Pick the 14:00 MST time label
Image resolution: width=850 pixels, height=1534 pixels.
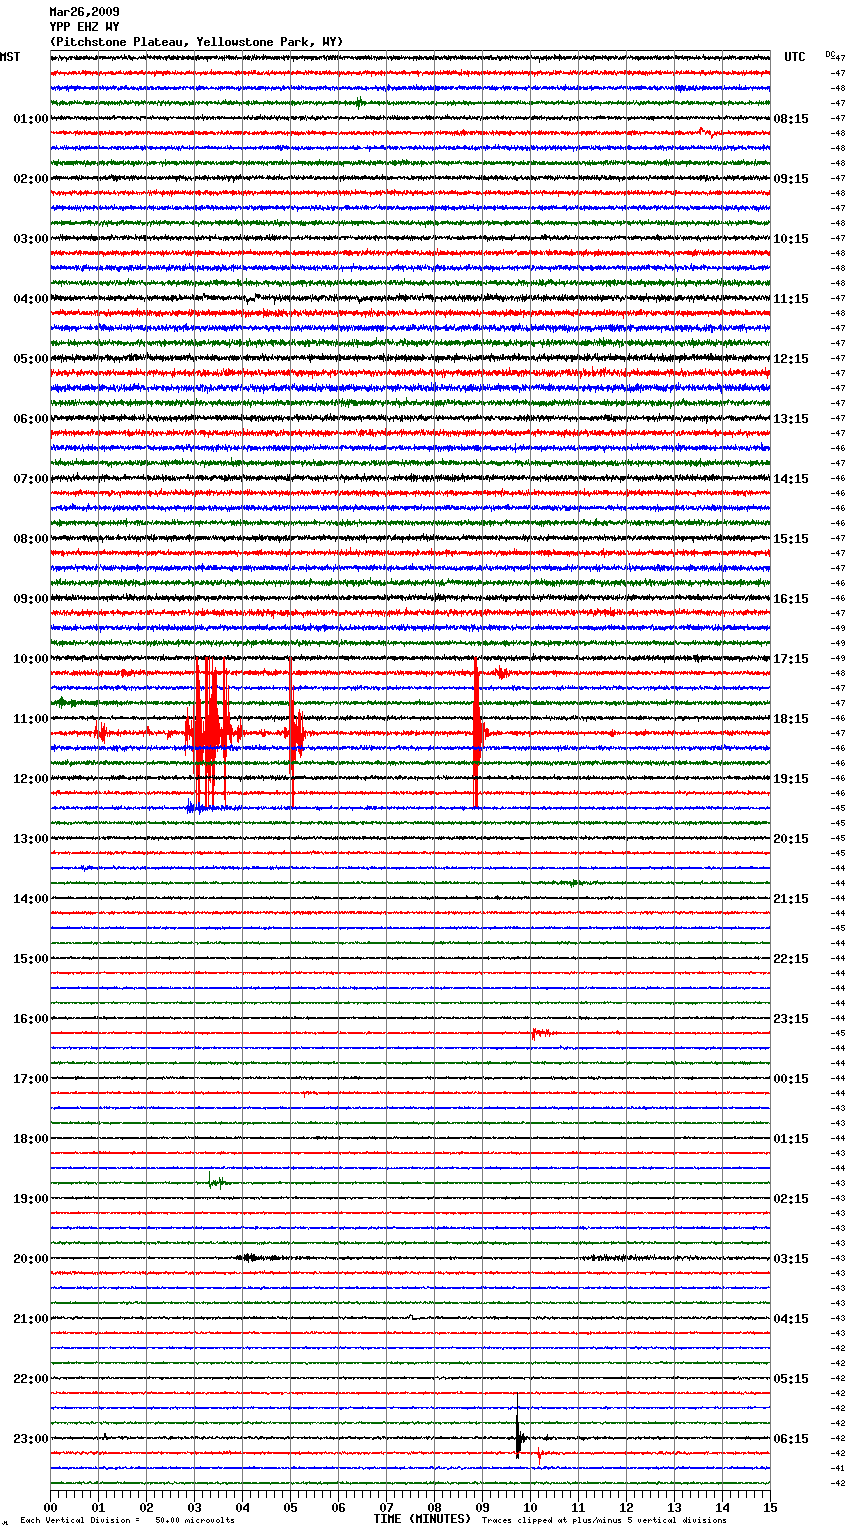click(31, 899)
